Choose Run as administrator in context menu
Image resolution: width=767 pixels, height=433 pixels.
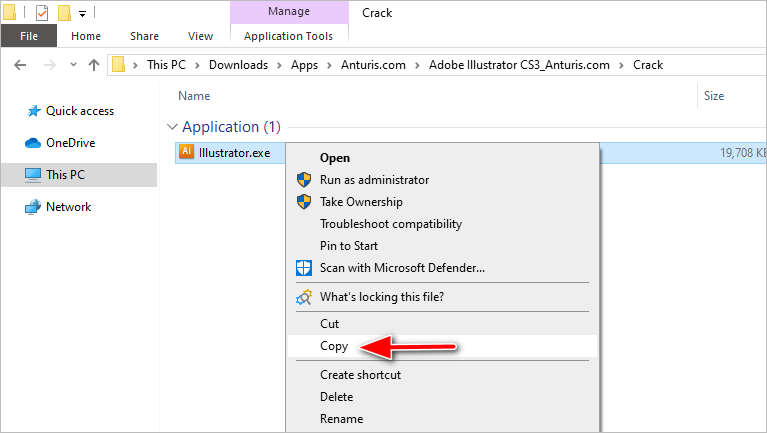tap(374, 180)
